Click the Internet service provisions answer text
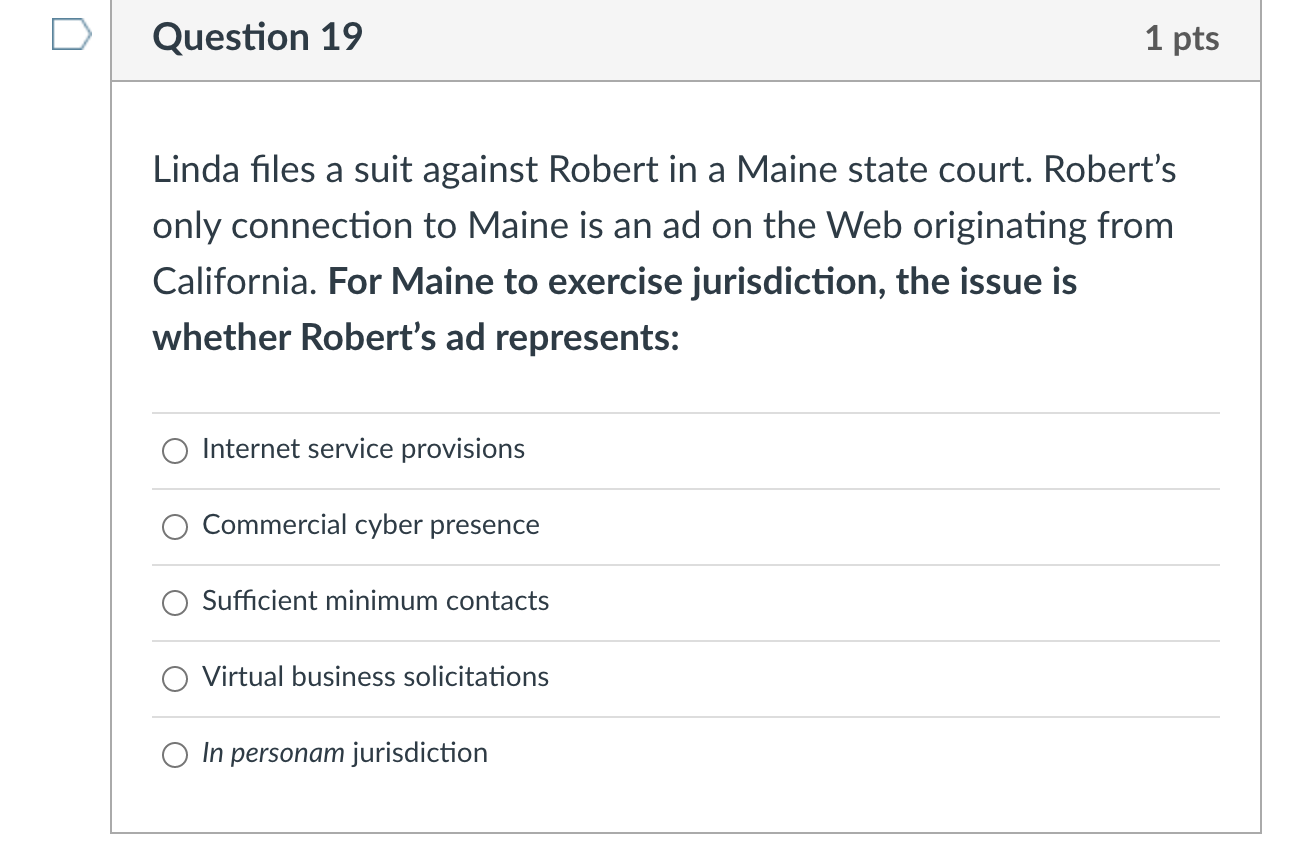This screenshot has height=852, width=1290. (363, 449)
